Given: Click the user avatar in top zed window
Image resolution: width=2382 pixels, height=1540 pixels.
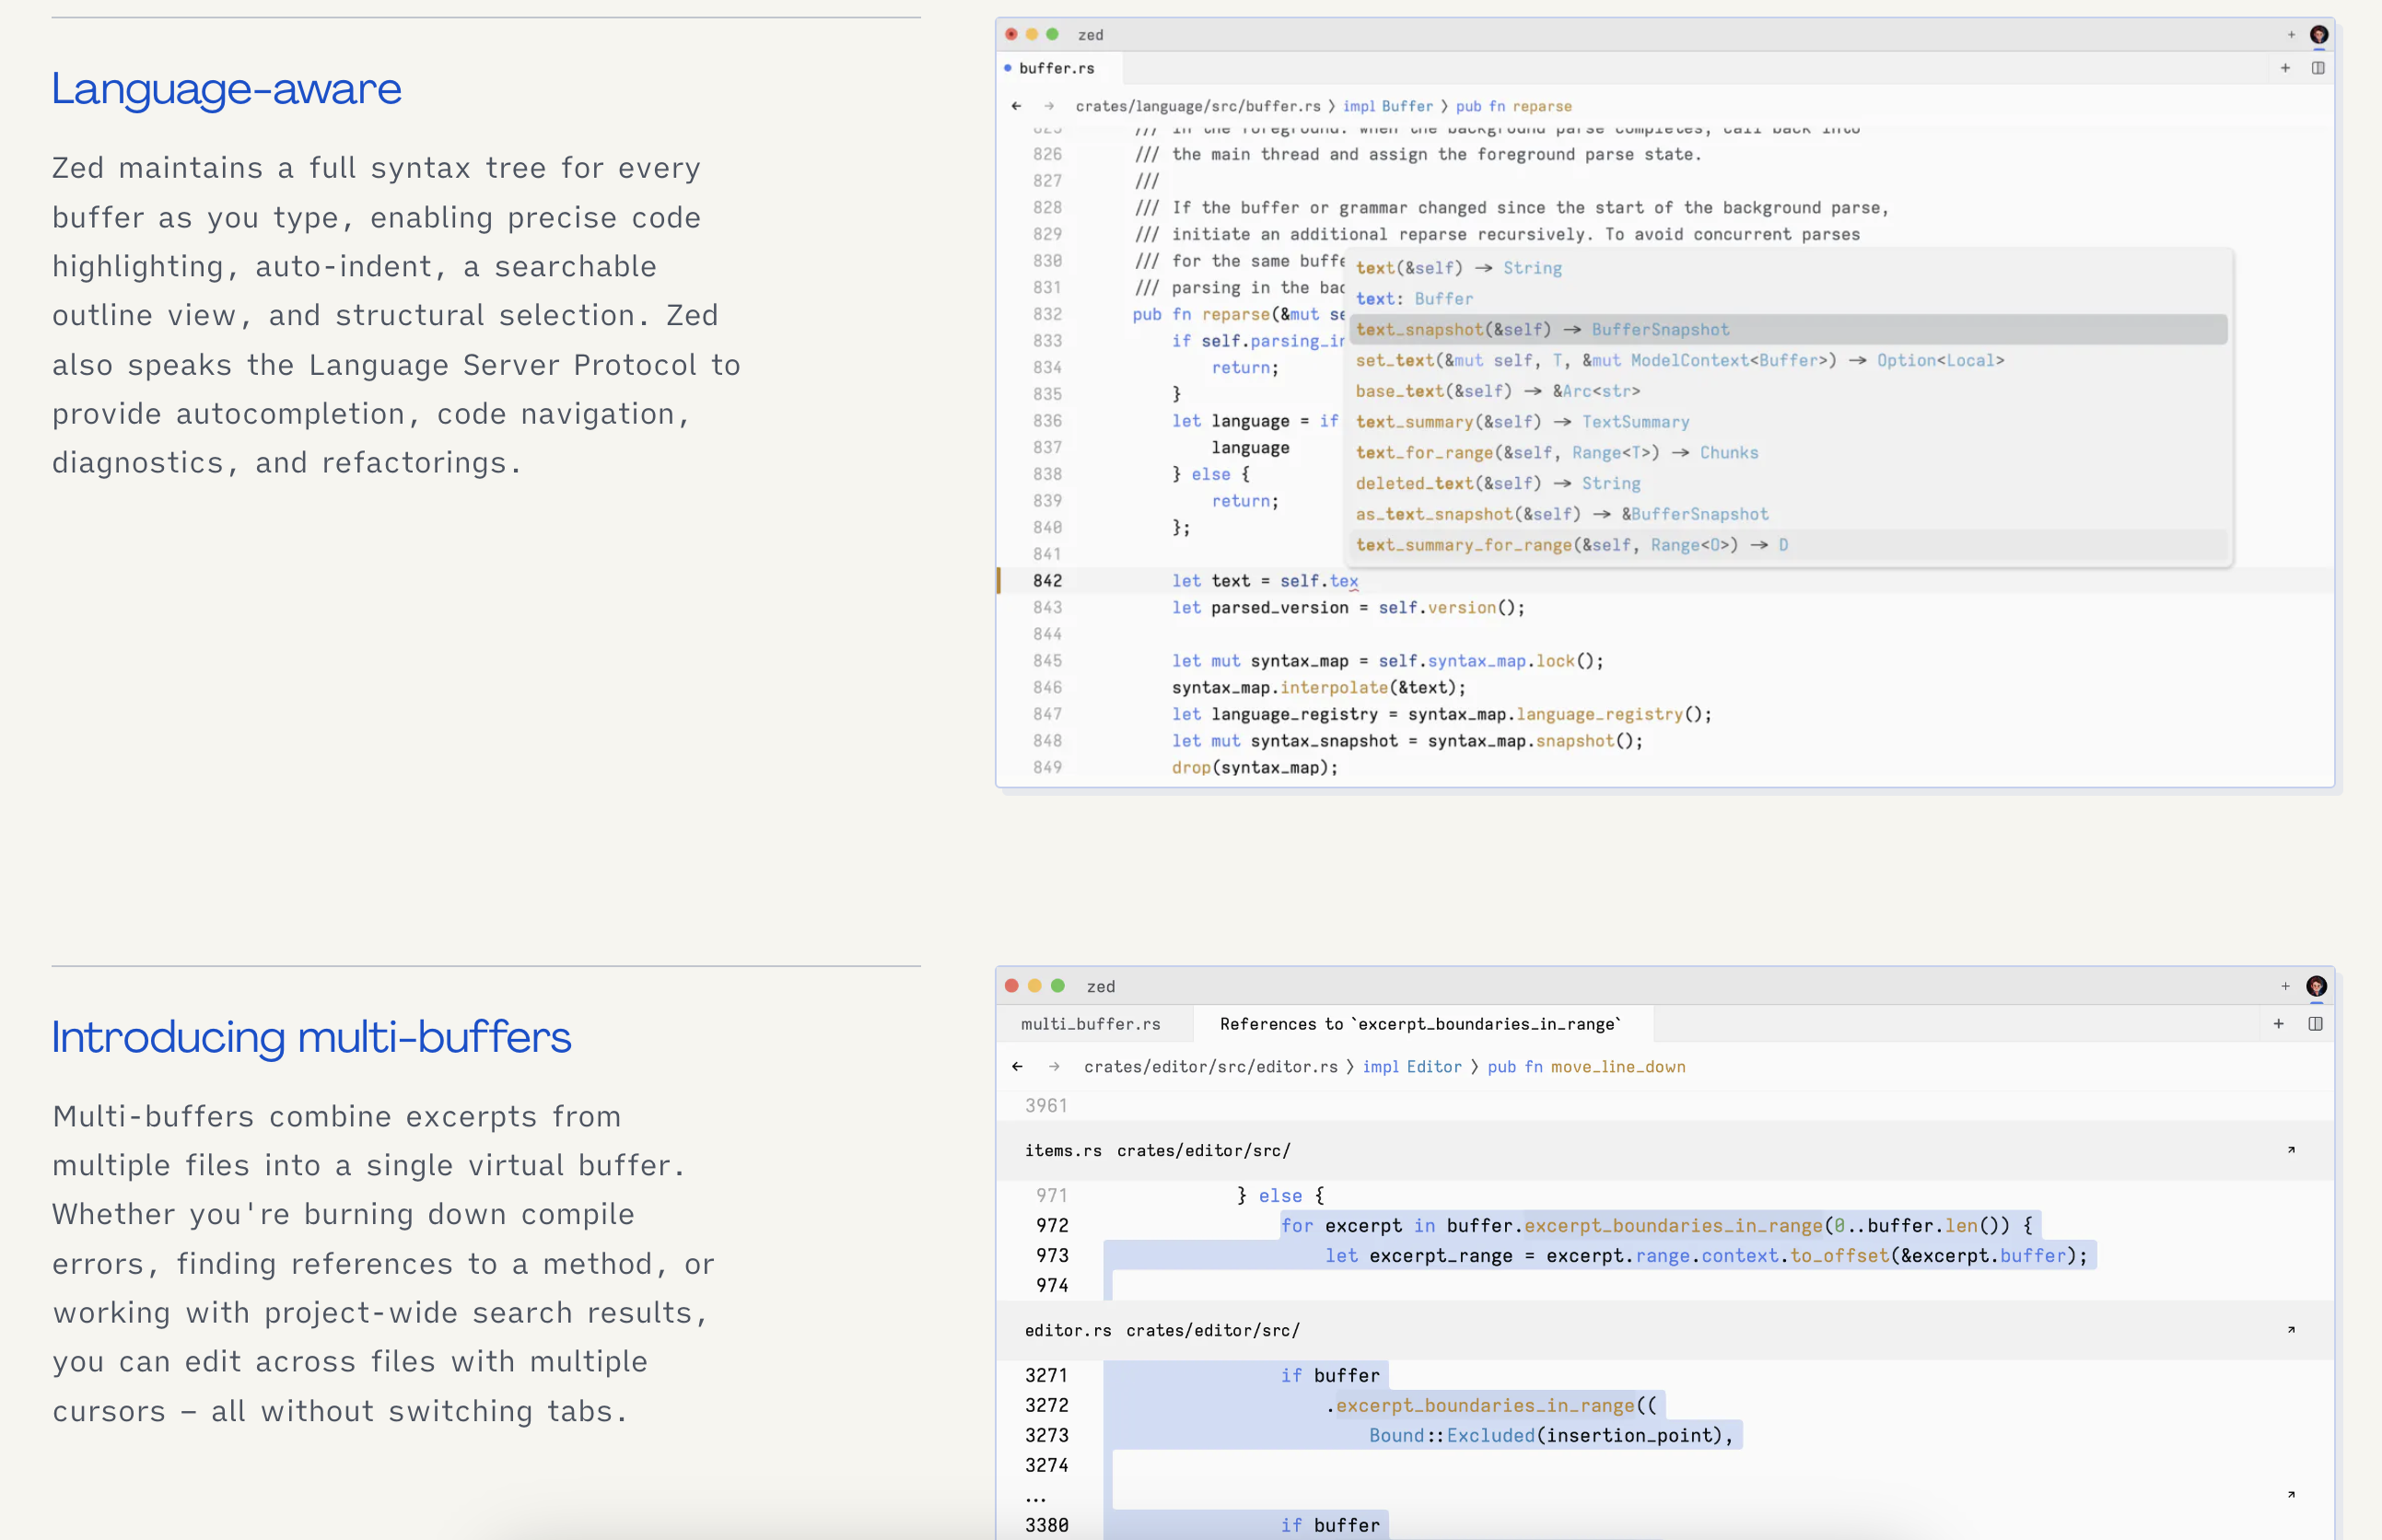Looking at the screenshot, I should tap(2319, 35).
